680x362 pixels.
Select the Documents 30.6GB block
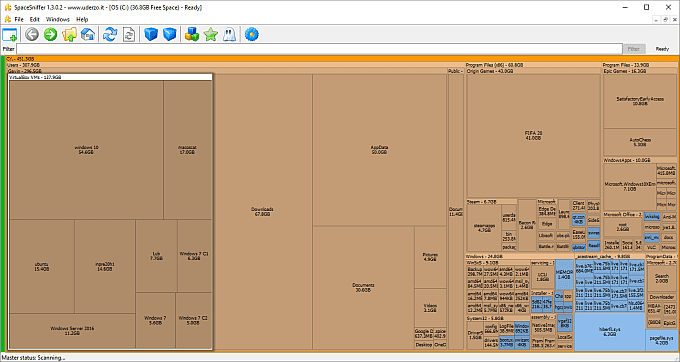click(x=363, y=287)
